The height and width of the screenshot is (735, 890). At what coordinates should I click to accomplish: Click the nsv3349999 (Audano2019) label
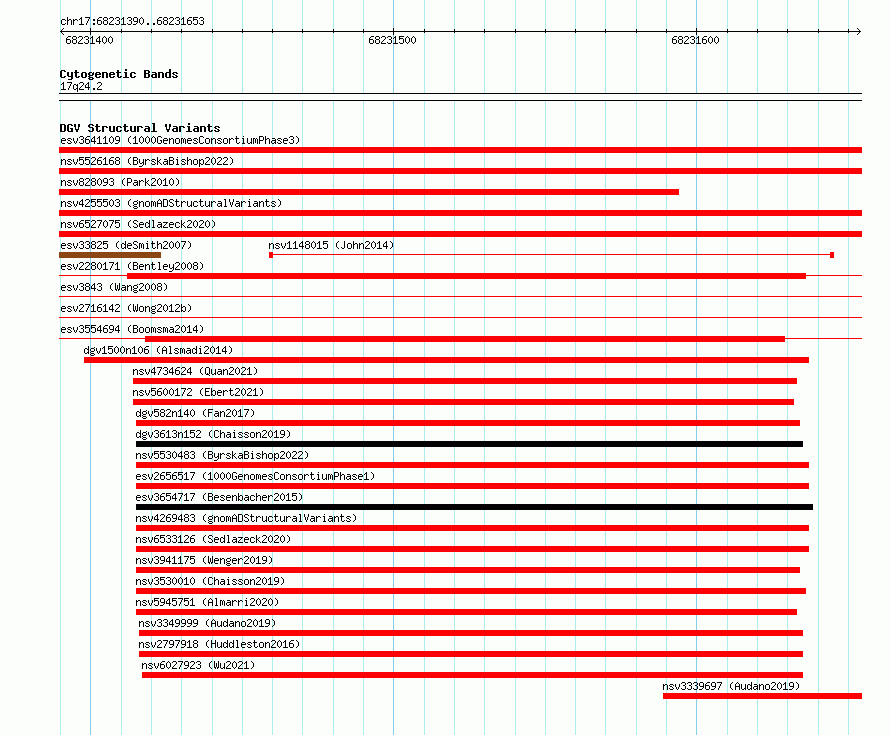(207, 623)
